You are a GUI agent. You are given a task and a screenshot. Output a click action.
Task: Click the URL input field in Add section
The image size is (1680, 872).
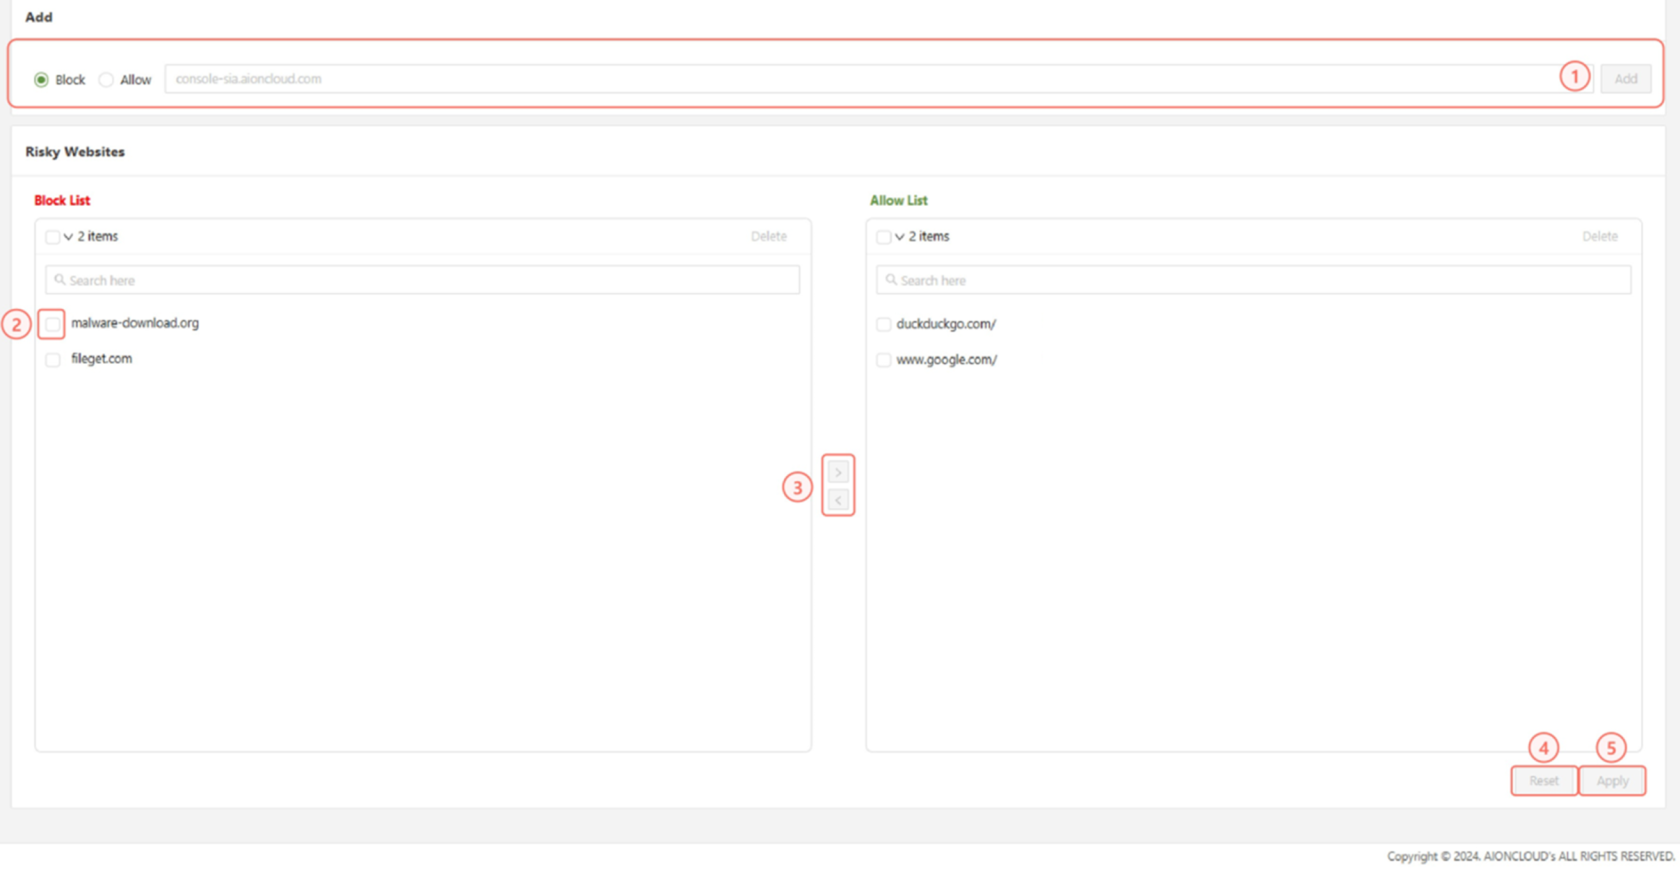[860, 79]
